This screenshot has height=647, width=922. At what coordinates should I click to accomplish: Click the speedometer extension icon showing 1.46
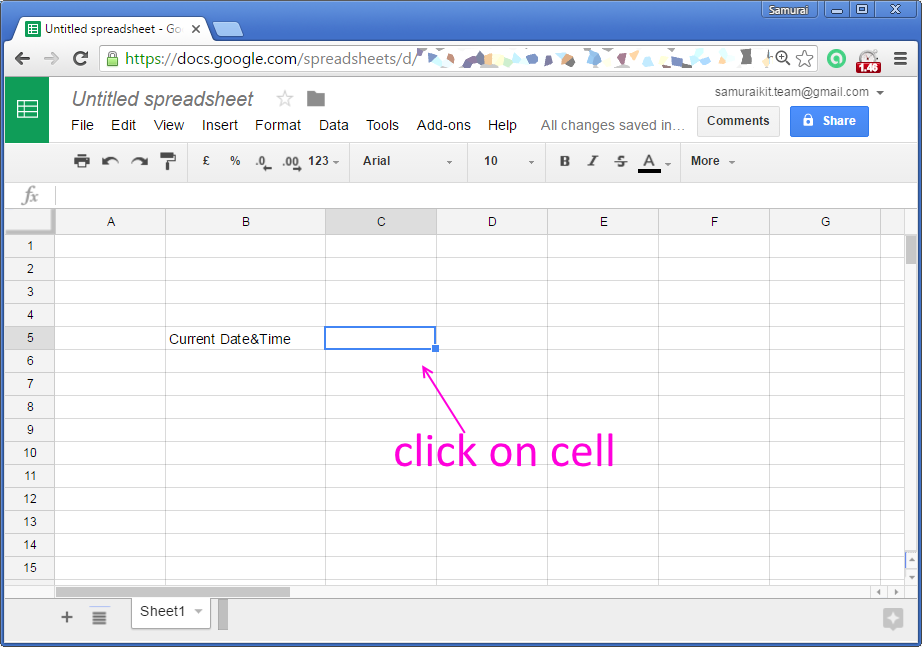click(x=868, y=61)
